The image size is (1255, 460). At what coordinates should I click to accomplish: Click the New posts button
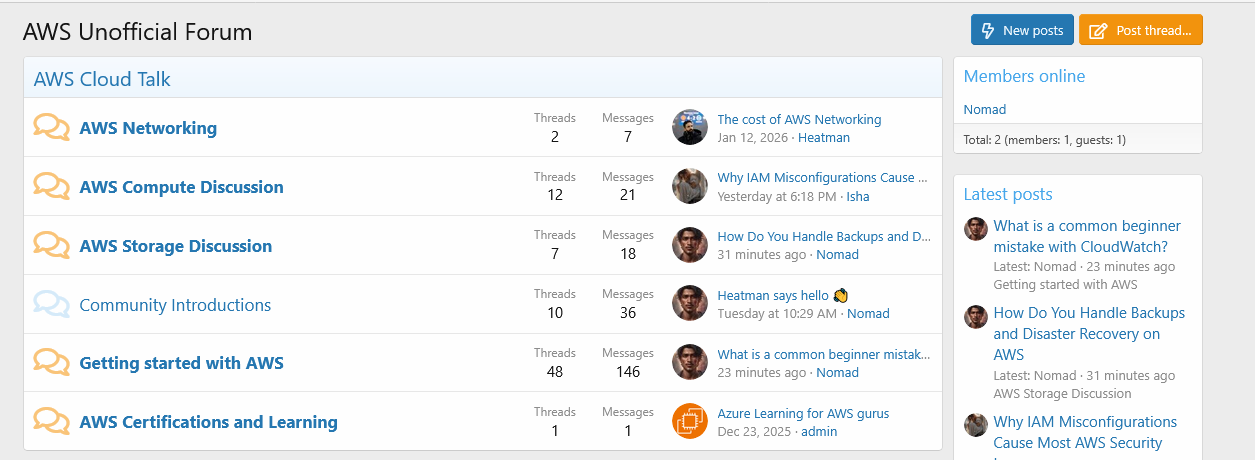pyautogui.click(x=1022, y=30)
